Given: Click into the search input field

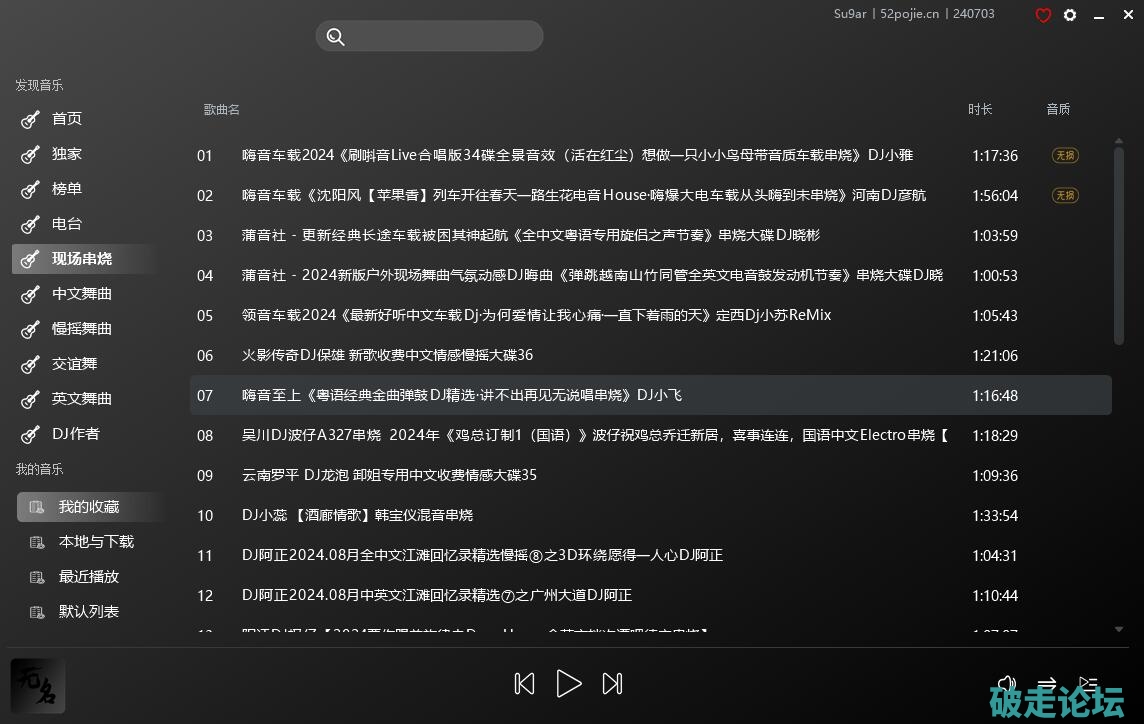Looking at the screenshot, I should point(440,37).
